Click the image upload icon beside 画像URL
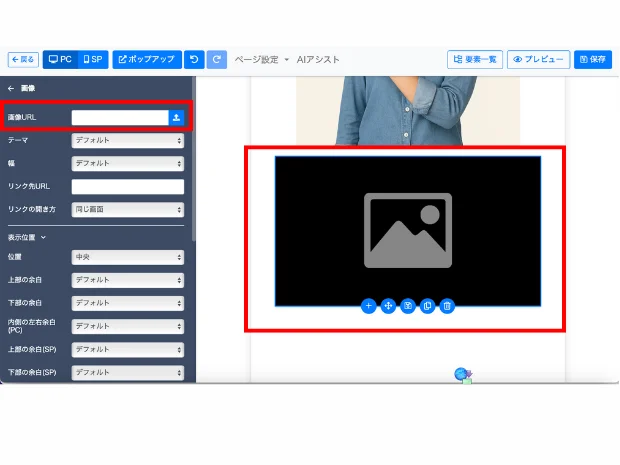Viewport: 620px width, 465px height. point(176,117)
